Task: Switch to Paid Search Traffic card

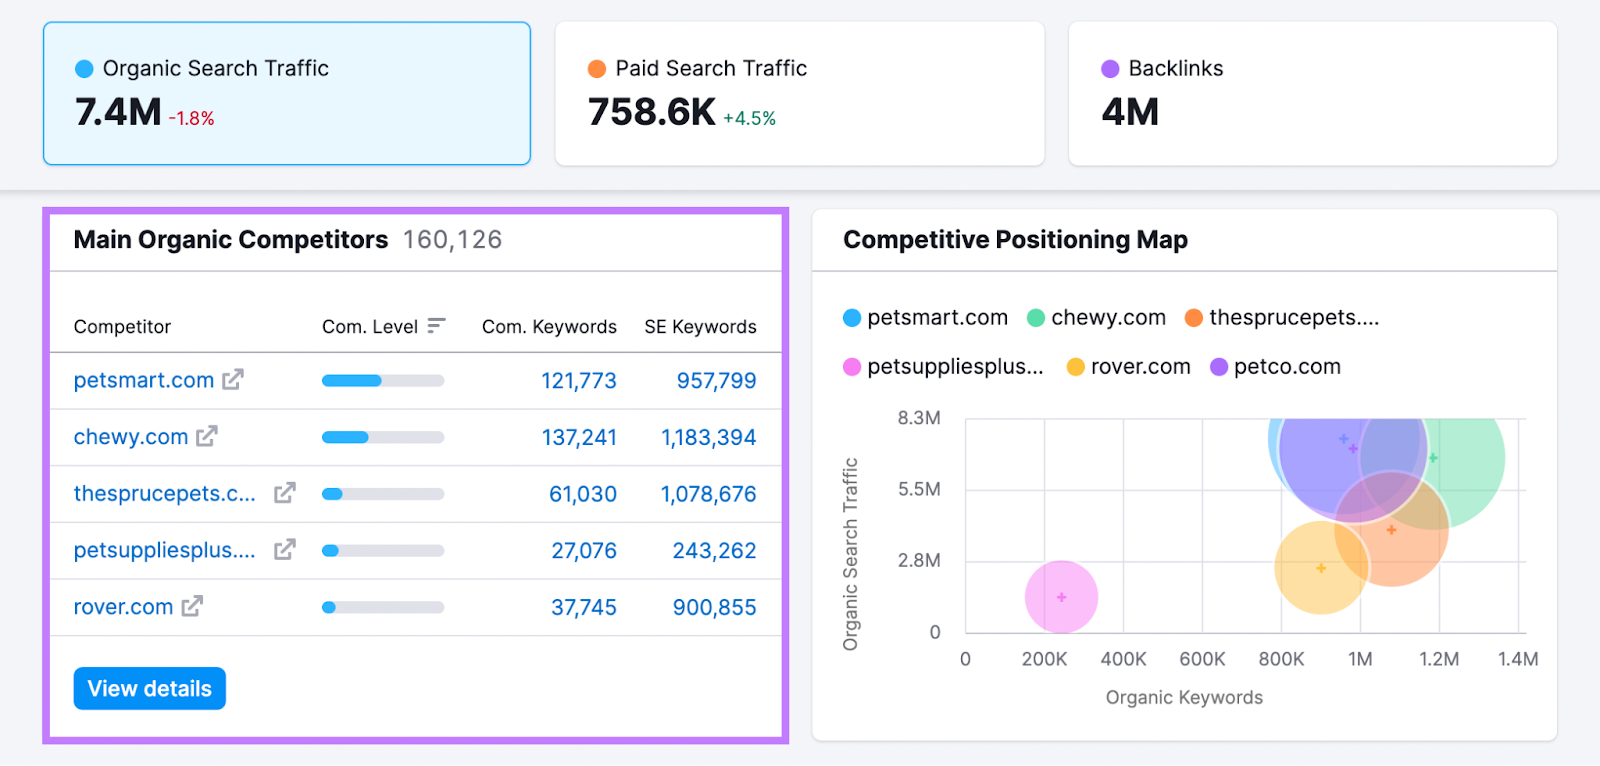Action: click(799, 94)
